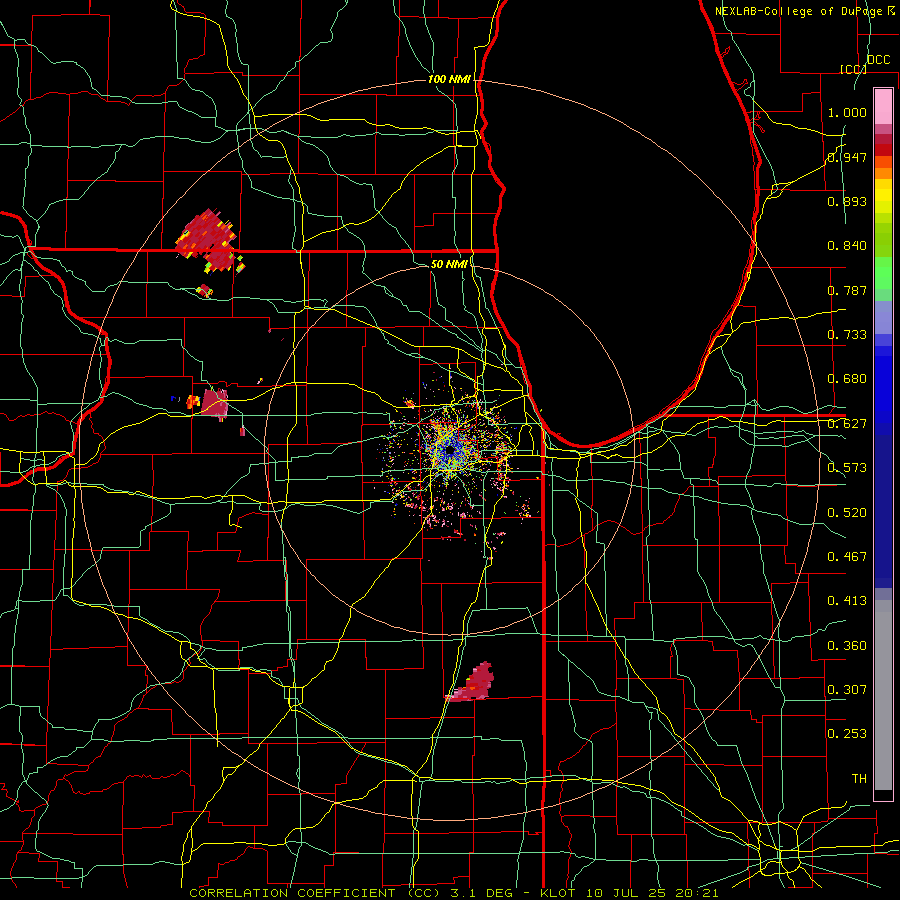This screenshot has width=900, height=900.
Task: Click the DCC label above the color bar
Action: point(878,60)
